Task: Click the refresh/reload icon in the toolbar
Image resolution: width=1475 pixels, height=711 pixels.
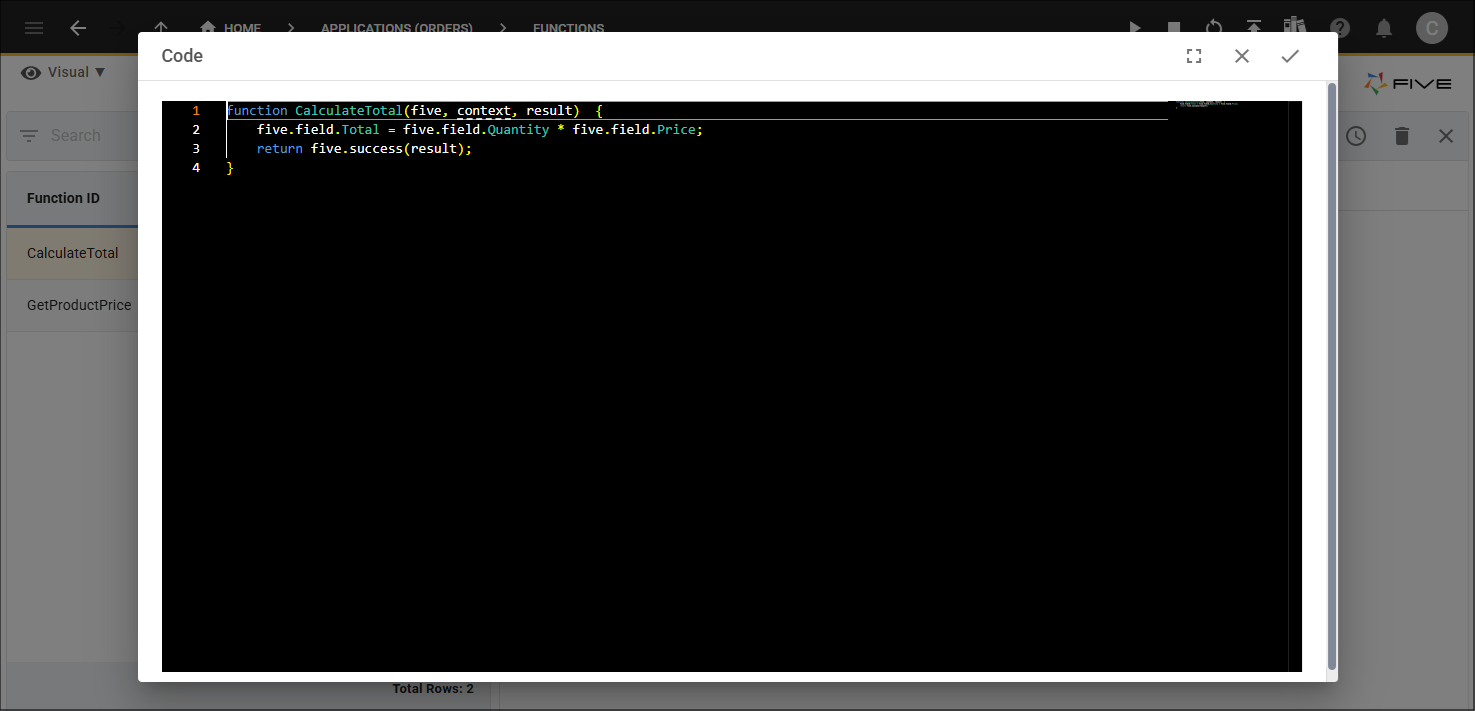Action: click(1214, 28)
